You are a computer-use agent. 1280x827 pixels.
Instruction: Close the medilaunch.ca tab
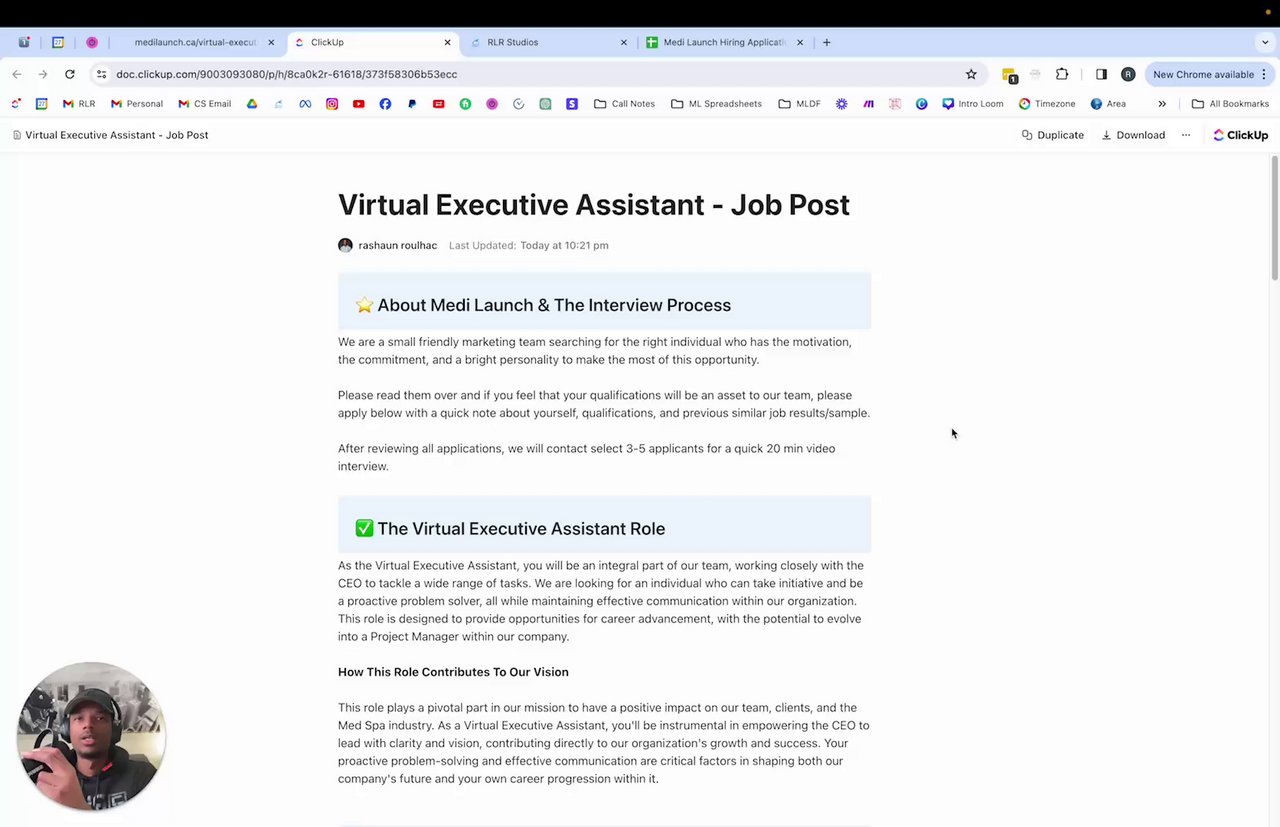271,42
